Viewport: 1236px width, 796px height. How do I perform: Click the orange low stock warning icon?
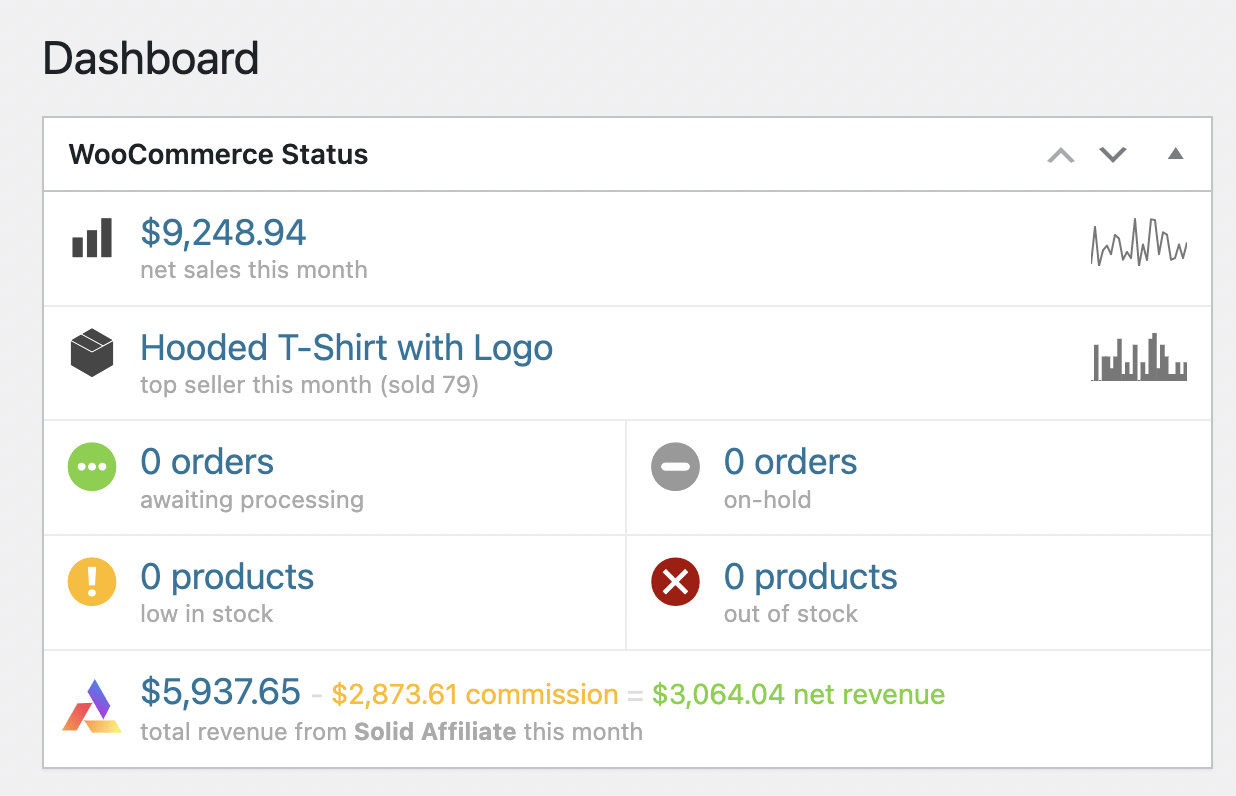[93, 581]
